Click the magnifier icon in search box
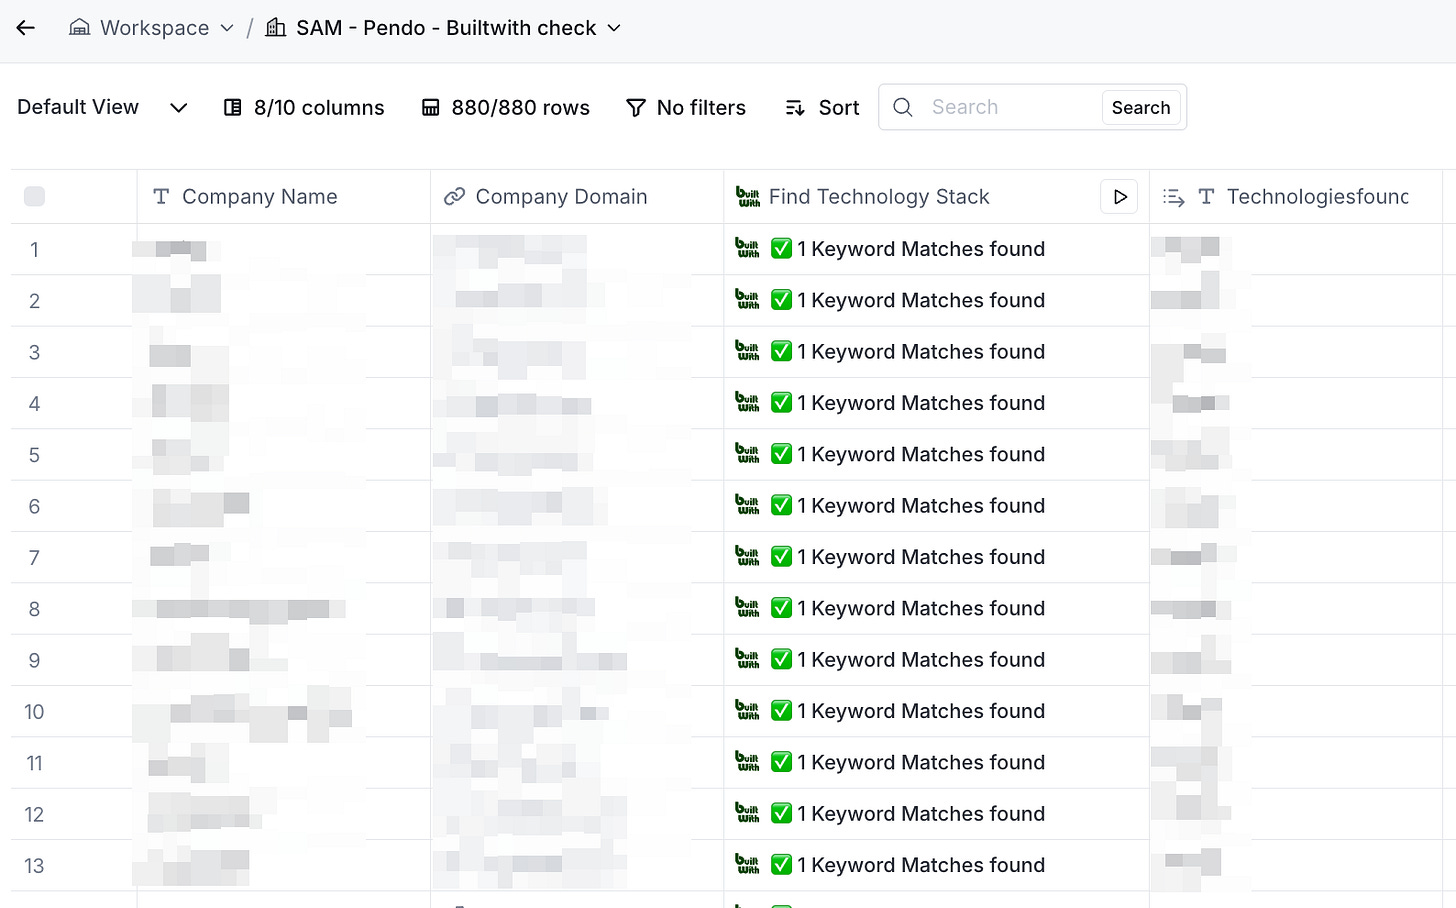This screenshot has height=908, width=1456. click(903, 107)
